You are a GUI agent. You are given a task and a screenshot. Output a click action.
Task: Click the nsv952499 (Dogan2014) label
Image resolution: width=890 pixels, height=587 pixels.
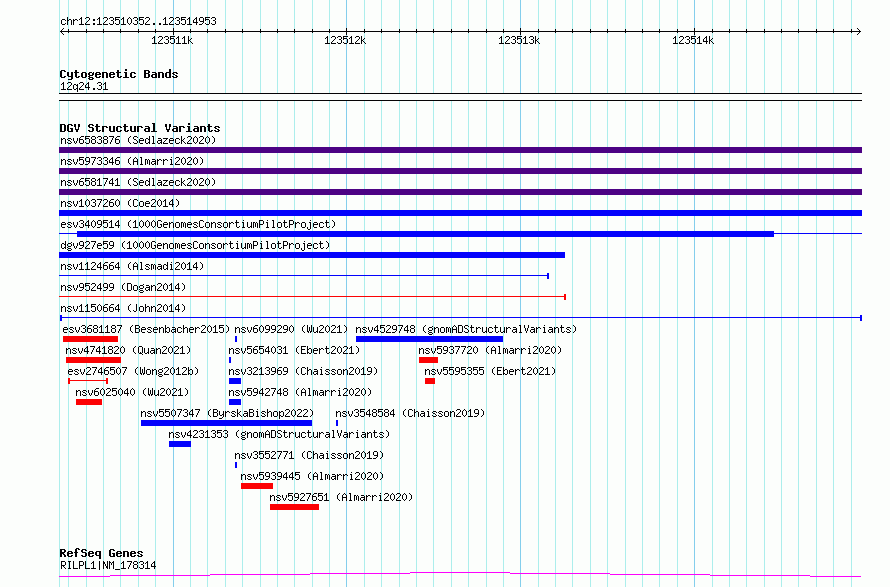(123, 287)
